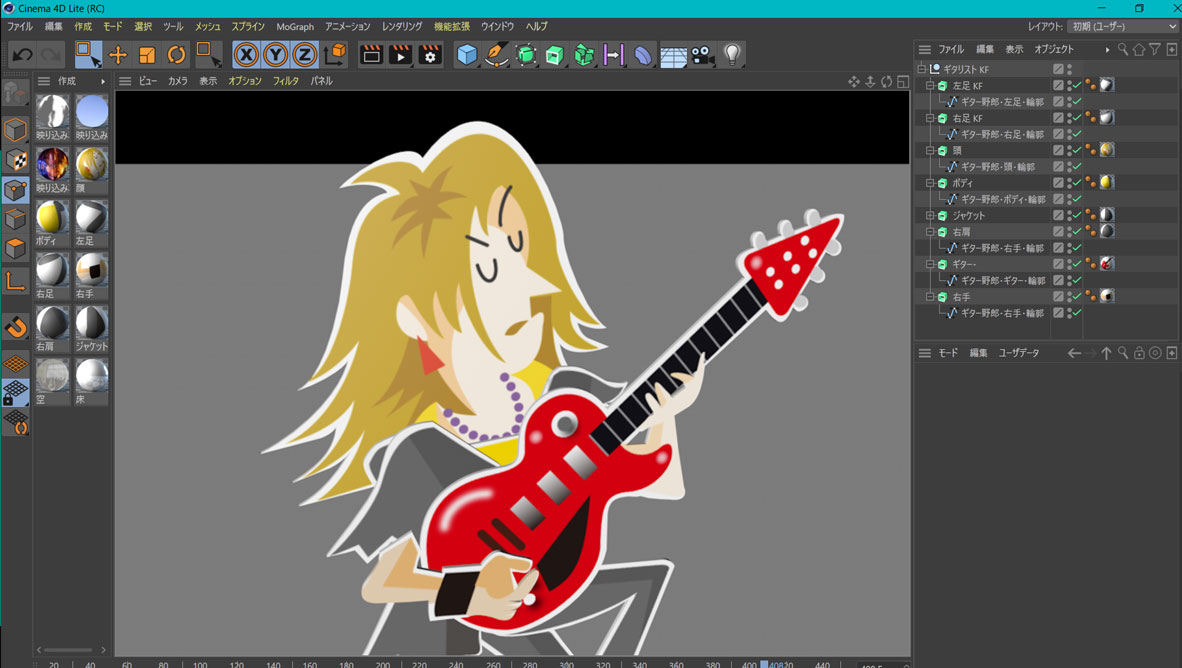Click the Cube primitive icon
The height and width of the screenshot is (668, 1182).
pos(467,55)
